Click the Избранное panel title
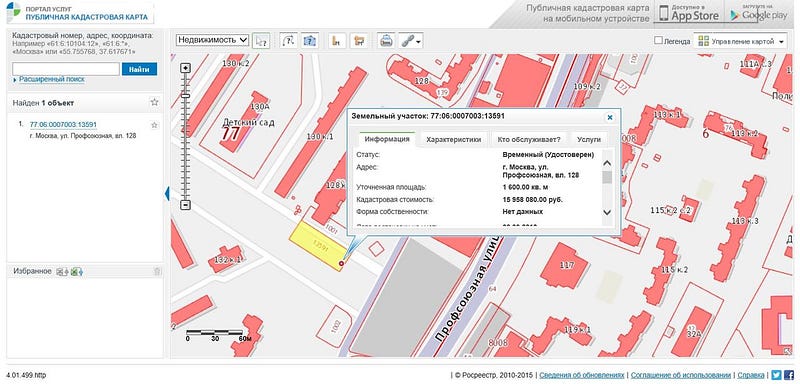This screenshot has height=384, width=800. pos(32,271)
